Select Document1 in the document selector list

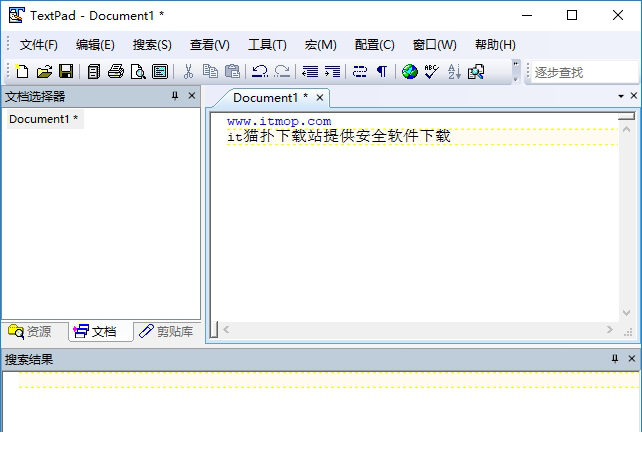(x=43, y=119)
